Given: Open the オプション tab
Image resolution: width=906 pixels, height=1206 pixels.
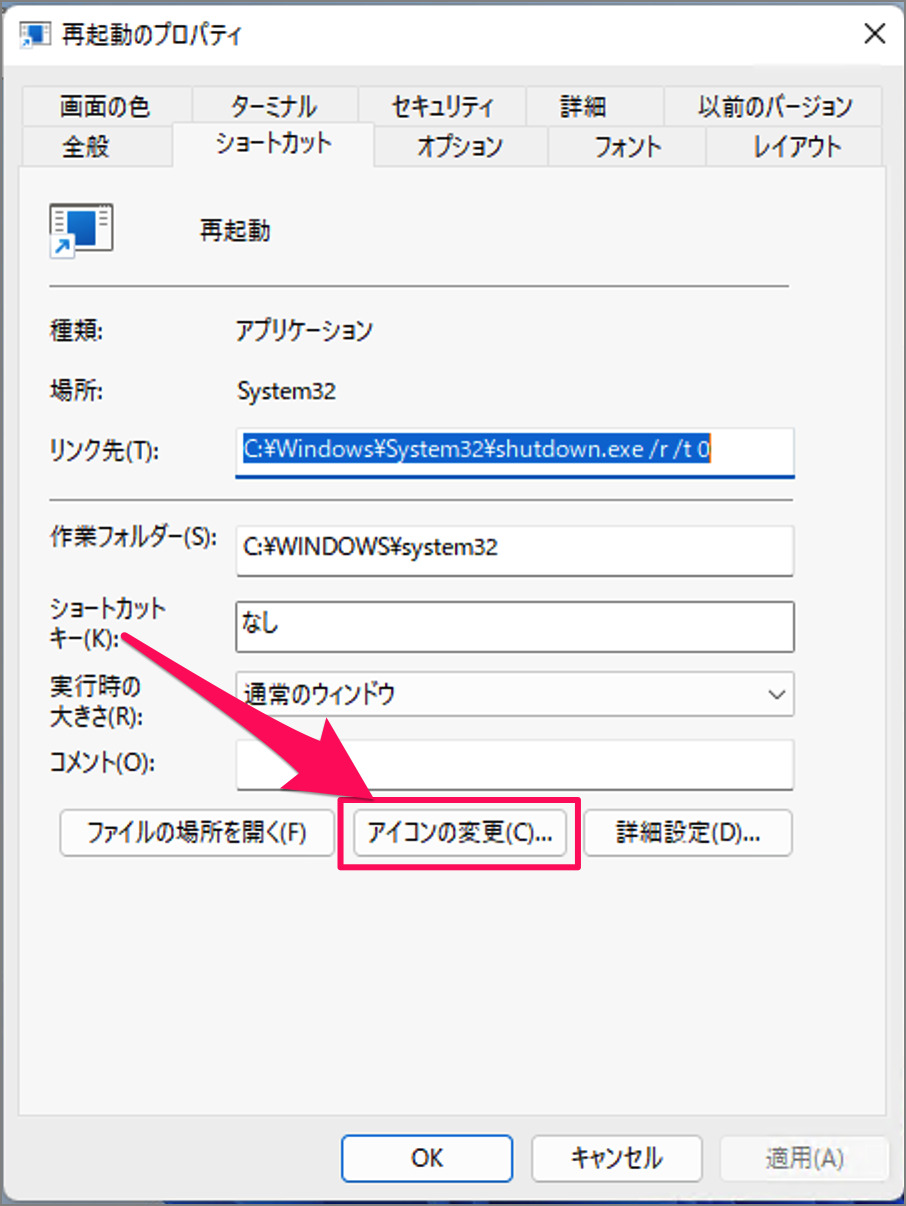Looking at the screenshot, I should tap(460, 147).
